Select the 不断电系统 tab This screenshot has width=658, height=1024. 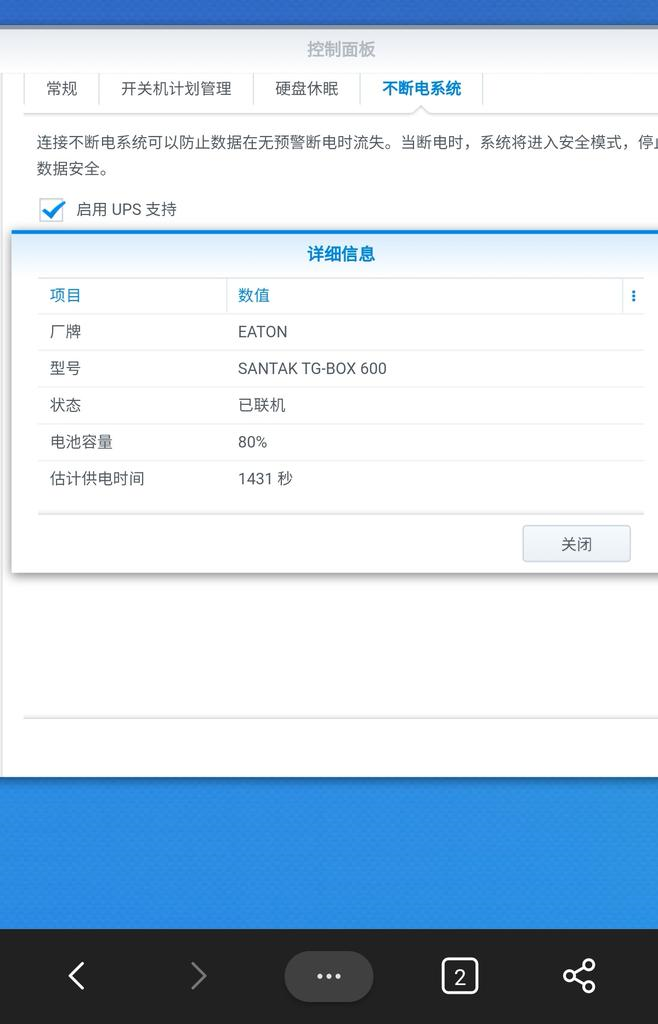click(x=422, y=89)
